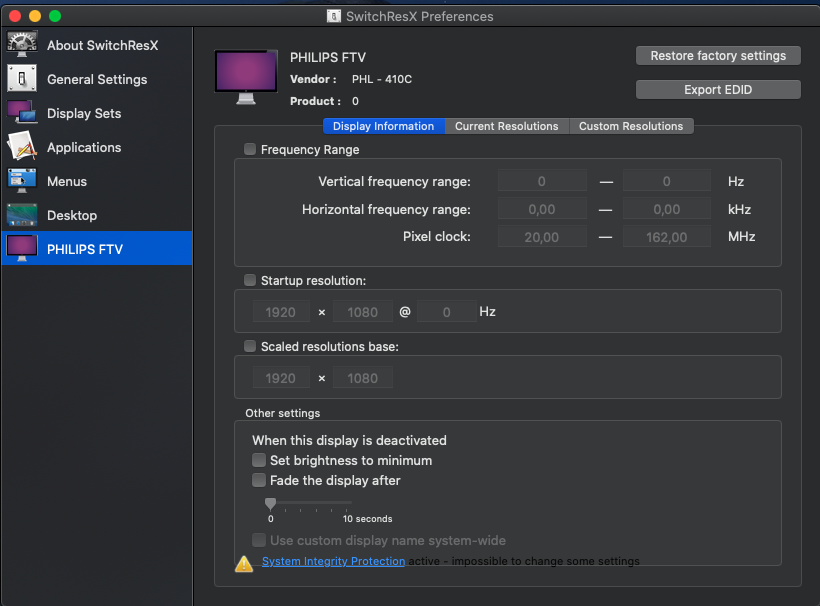Close the SwitchResX Preferences window

tap(15, 16)
